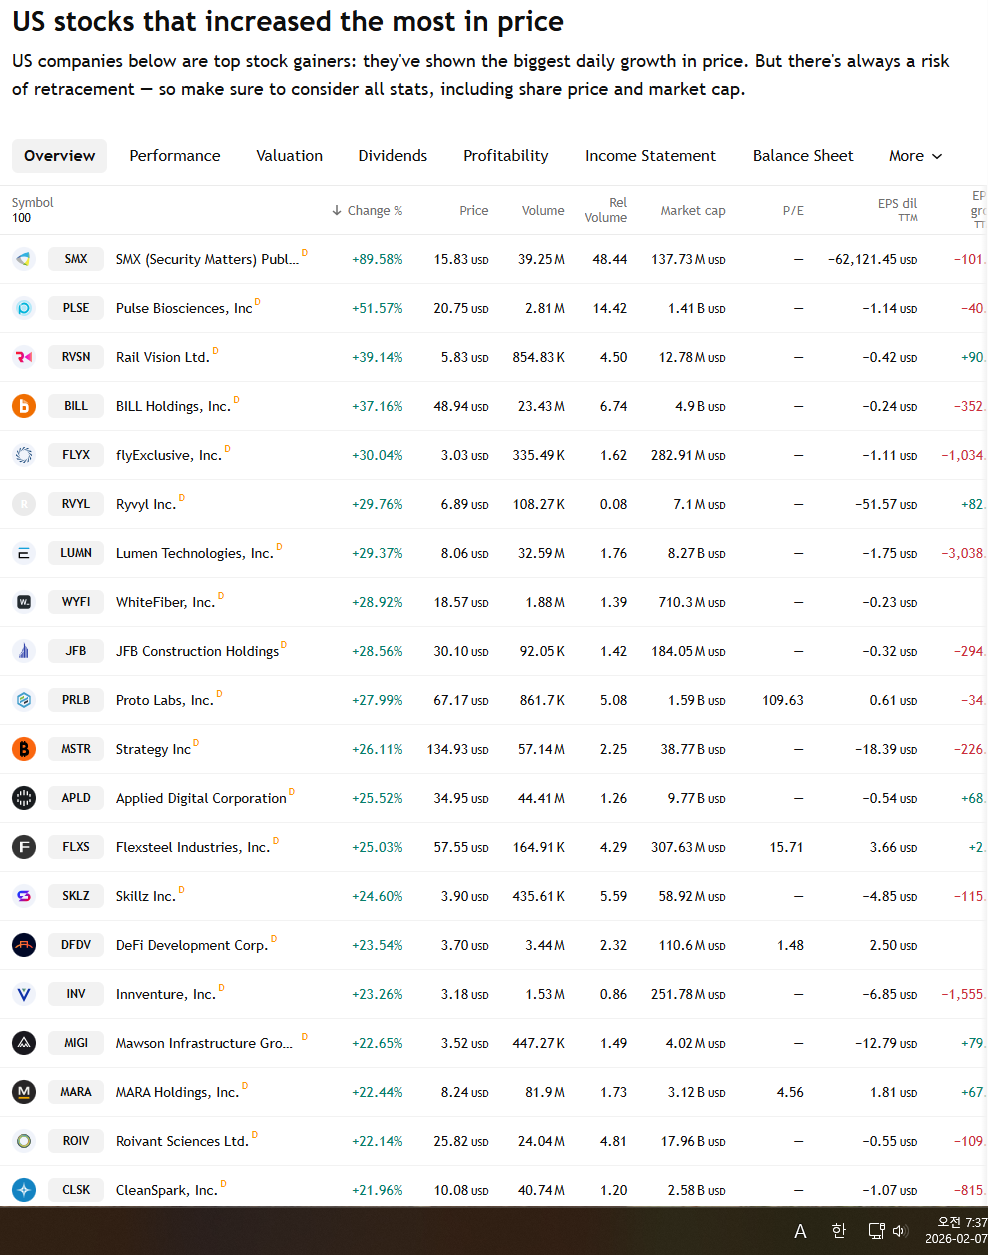988x1255 pixels.
Task: Sort by the EPS dil TTM header
Action: tap(897, 210)
